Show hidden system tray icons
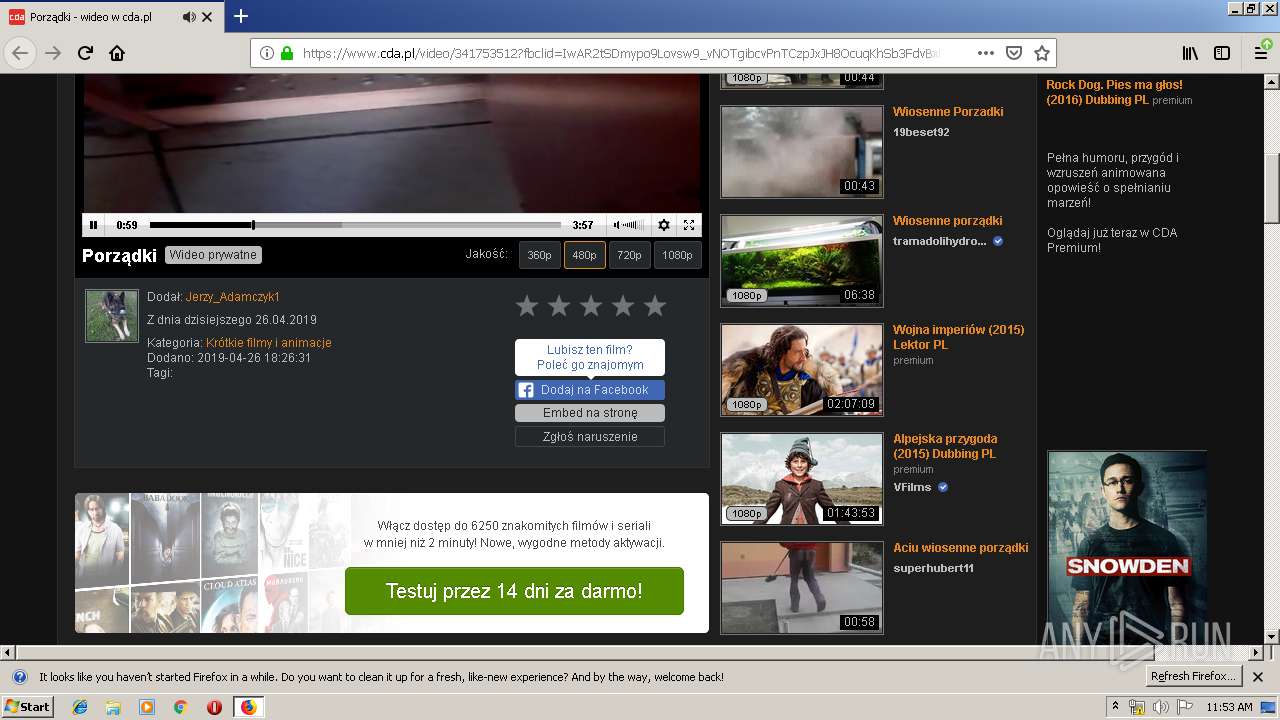1280x720 pixels. pos(1115,707)
